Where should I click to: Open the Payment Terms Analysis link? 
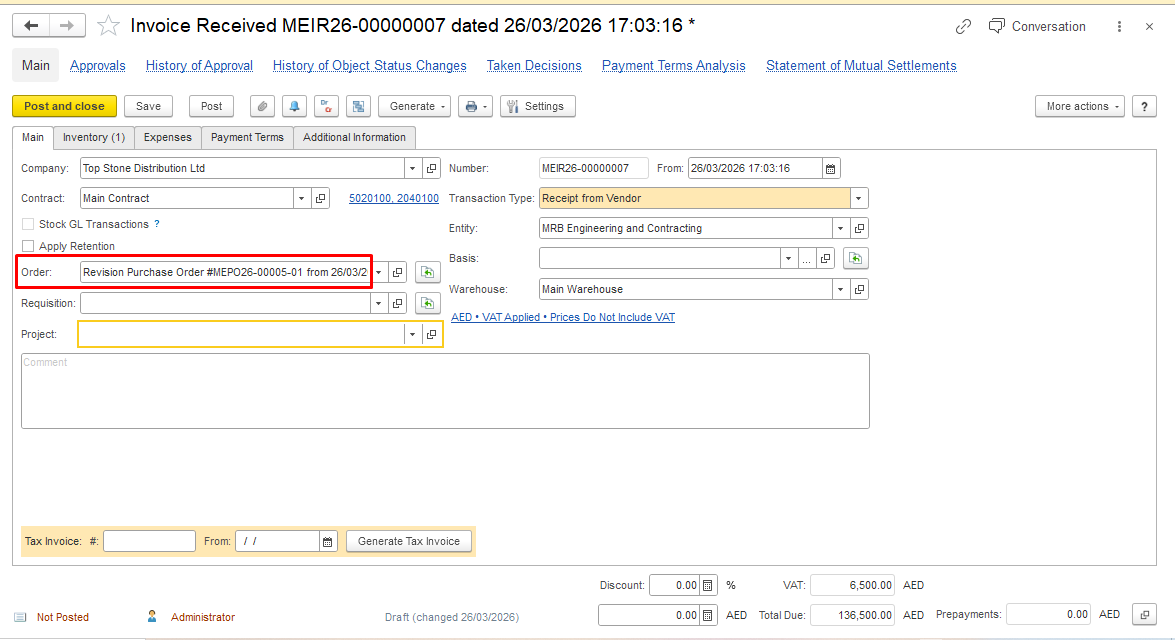[673, 66]
